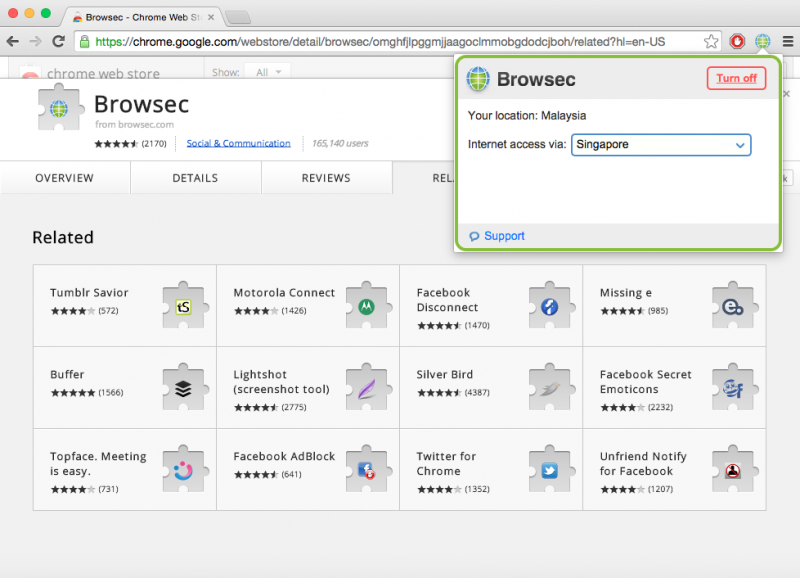Screen dimensions: 800x578
Task: Click the Facebook Disconnect puzzle icon
Action: [551, 305]
